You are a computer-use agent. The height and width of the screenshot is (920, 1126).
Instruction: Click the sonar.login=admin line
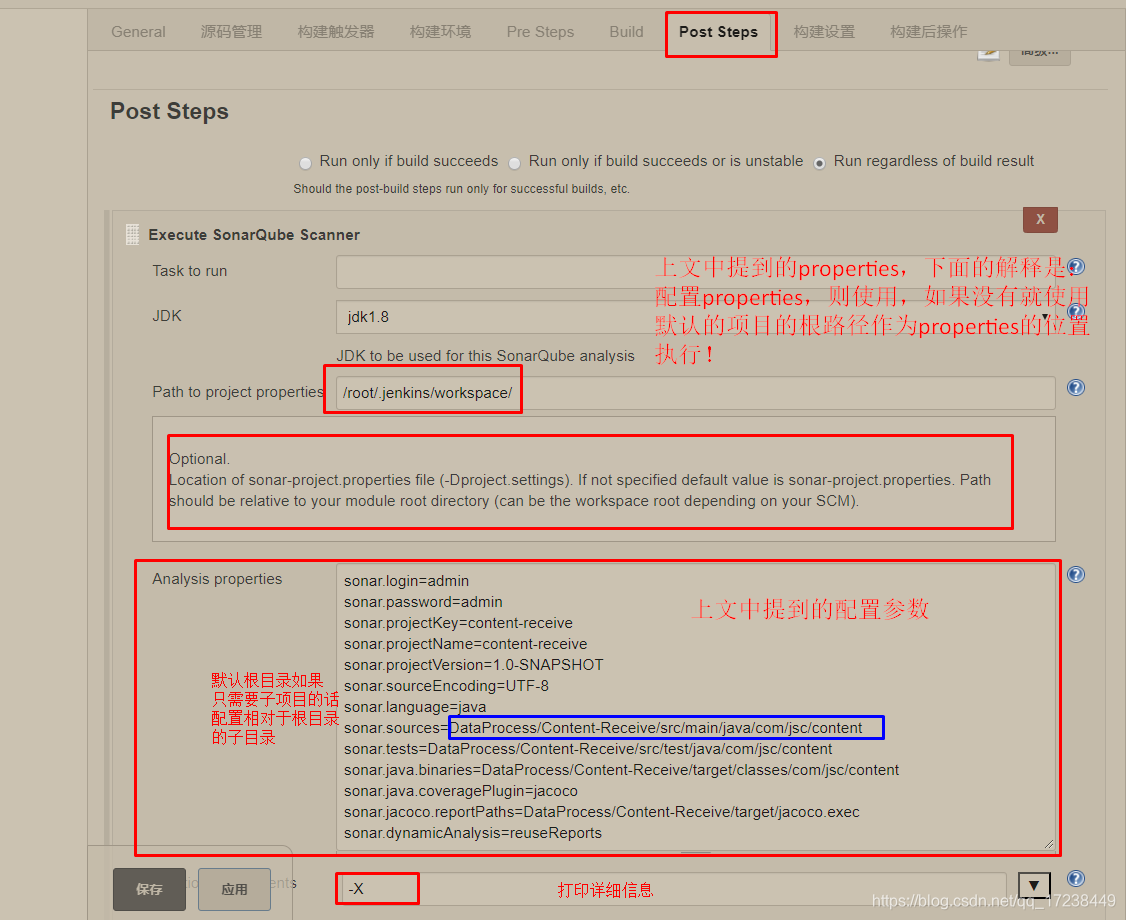tap(406, 581)
